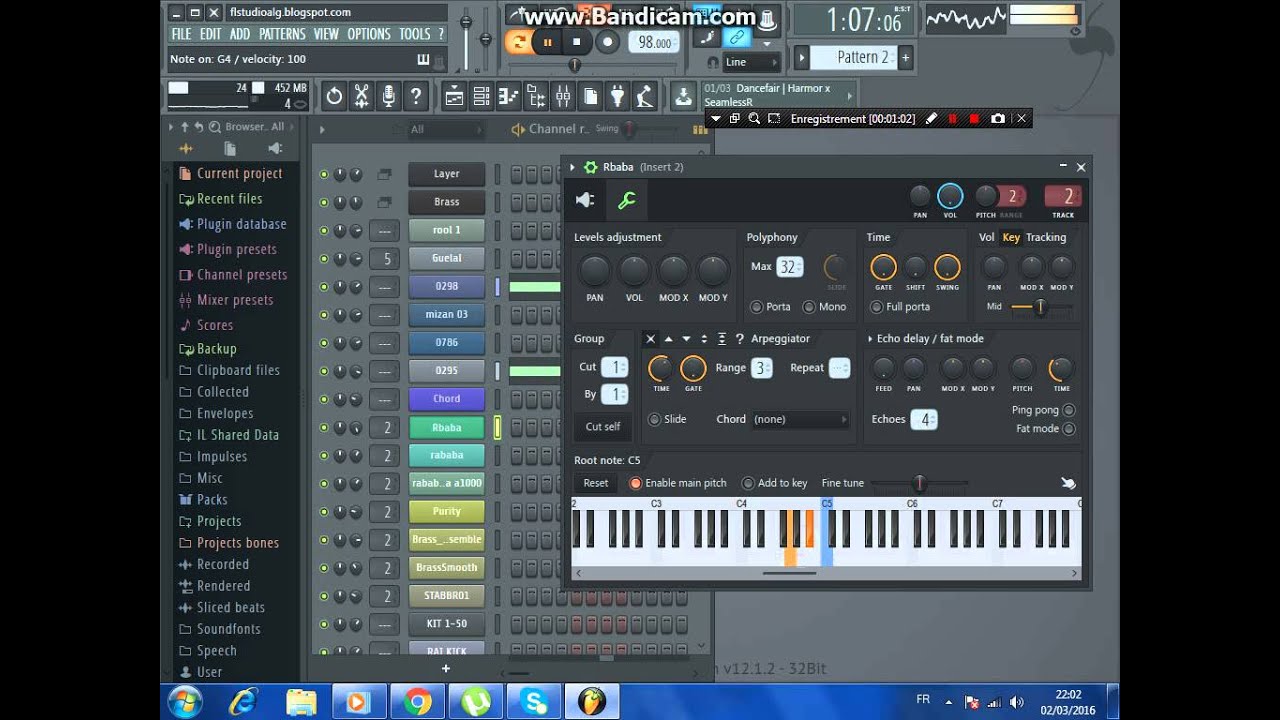Click the Polyphony Max 32 field
This screenshot has height=720, width=1280.
point(790,267)
